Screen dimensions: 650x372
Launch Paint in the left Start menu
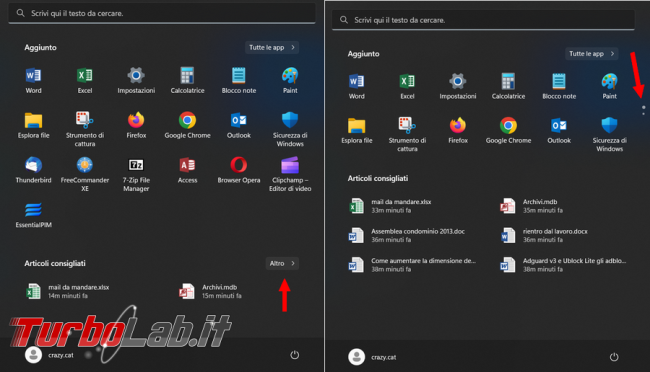pyautogui.click(x=290, y=80)
